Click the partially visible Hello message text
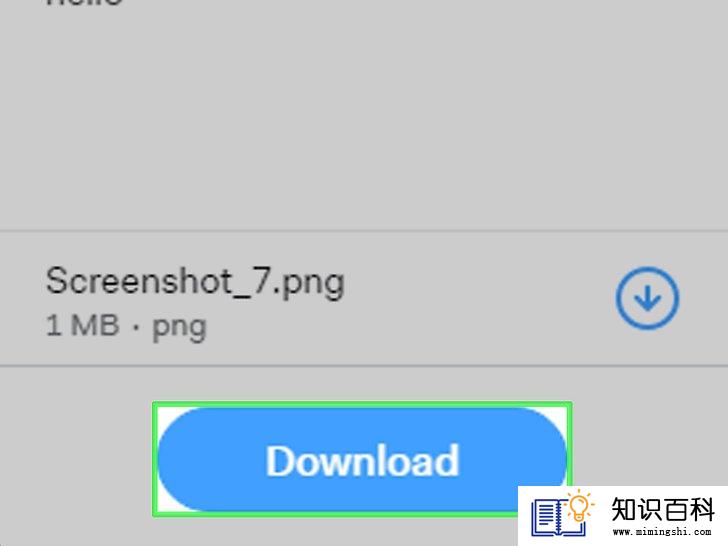The height and width of the screenshot is (546, 728). click(x=84, y=3)
